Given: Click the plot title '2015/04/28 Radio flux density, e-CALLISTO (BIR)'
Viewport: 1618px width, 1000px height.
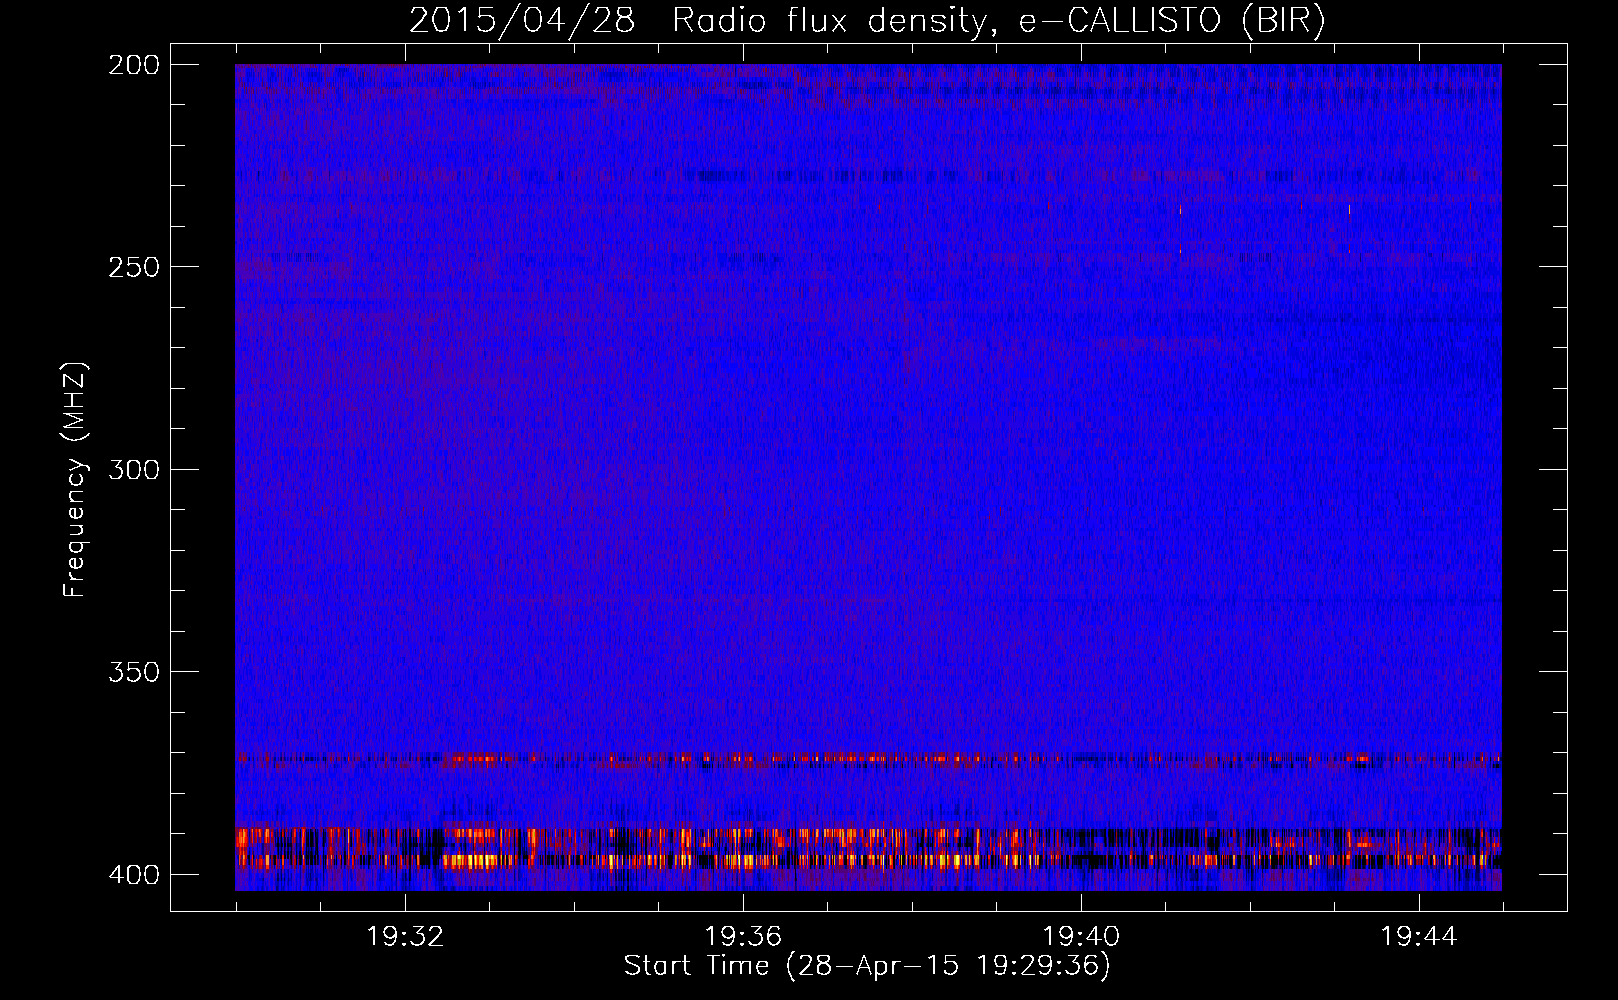Looking at the screenshot, I should pos(867,20).
